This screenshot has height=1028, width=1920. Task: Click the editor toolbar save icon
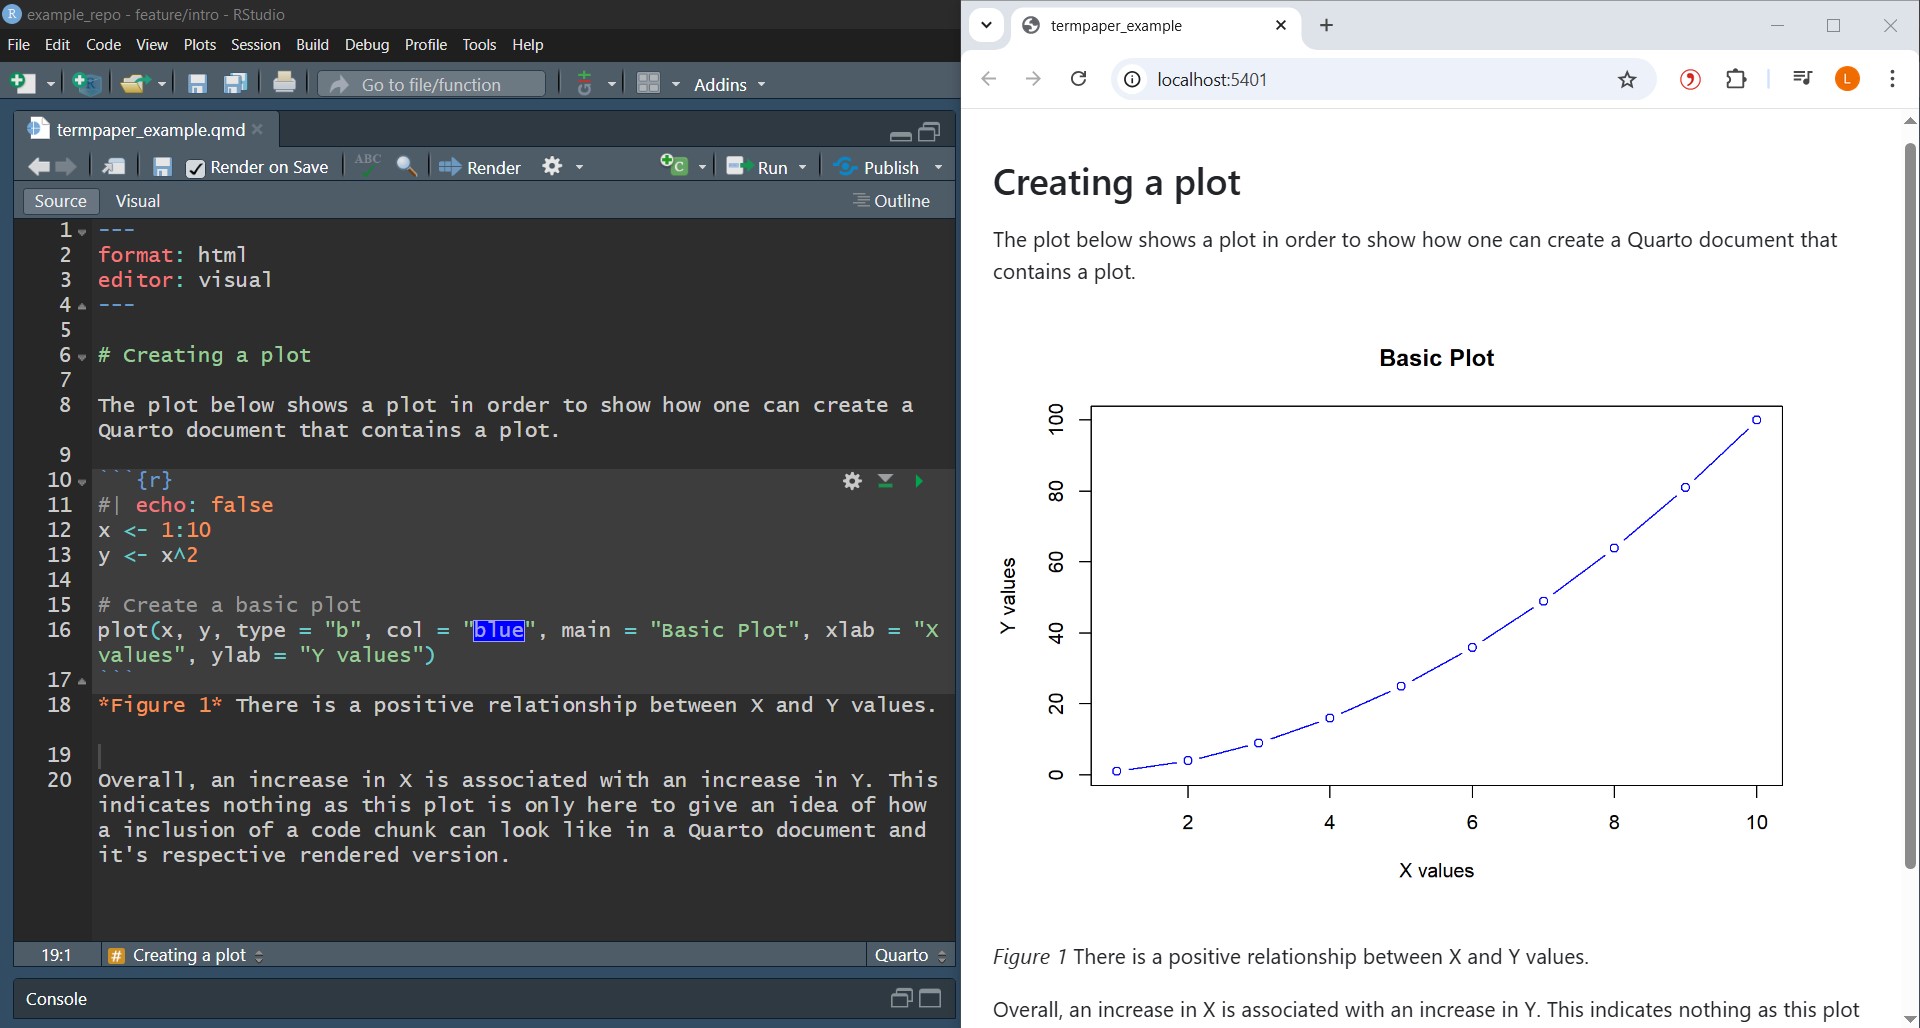(x=162, y=167)
